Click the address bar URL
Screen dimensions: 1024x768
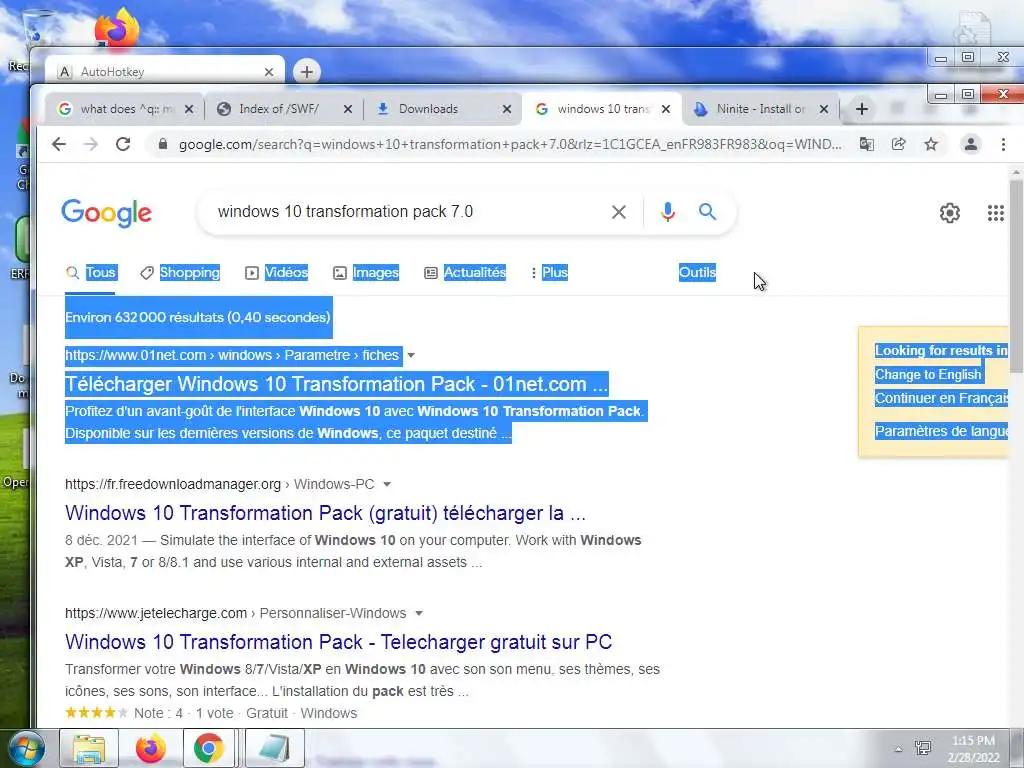510,144
